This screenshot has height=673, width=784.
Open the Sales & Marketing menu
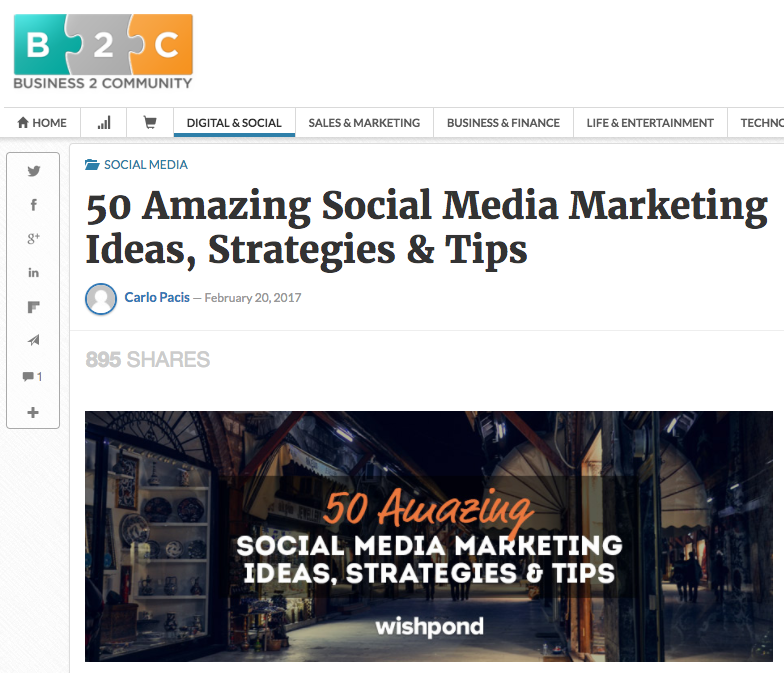point(364,122)
